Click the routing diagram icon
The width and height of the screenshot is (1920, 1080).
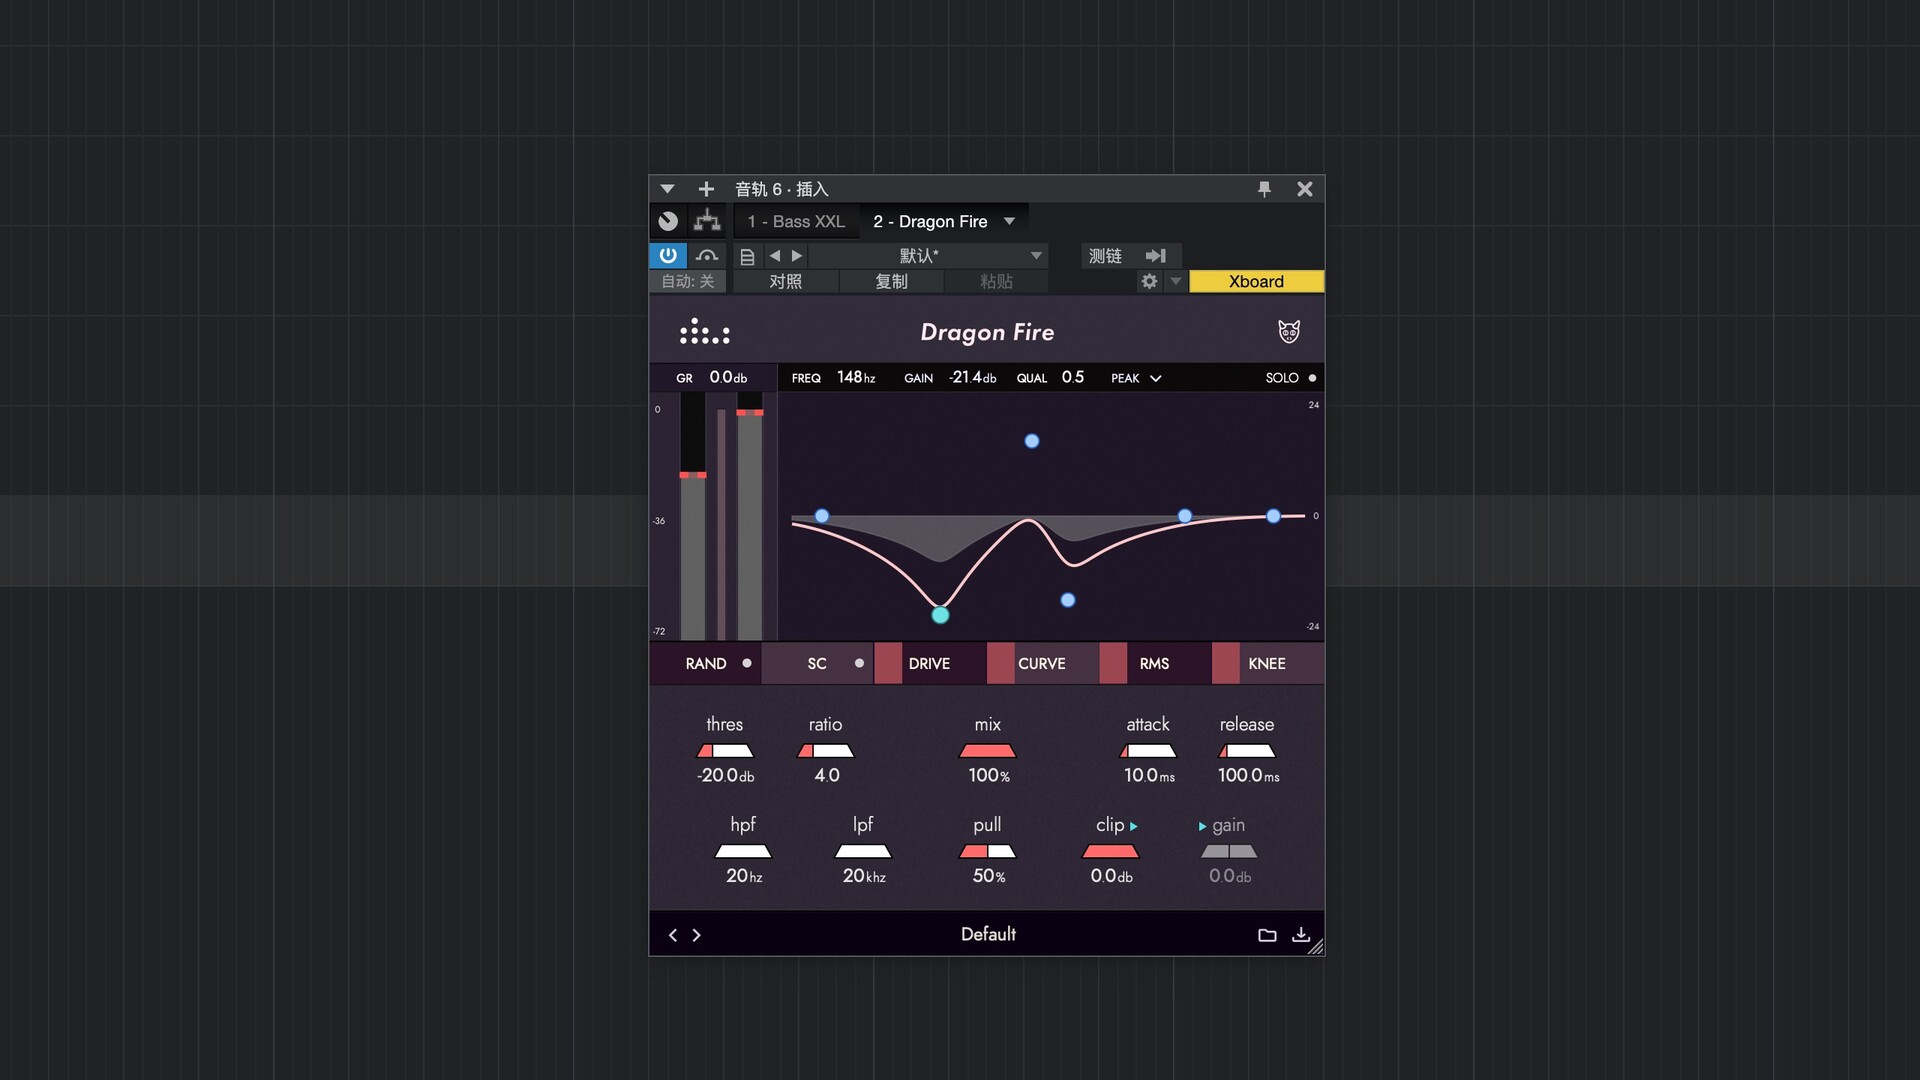point(707,221)
